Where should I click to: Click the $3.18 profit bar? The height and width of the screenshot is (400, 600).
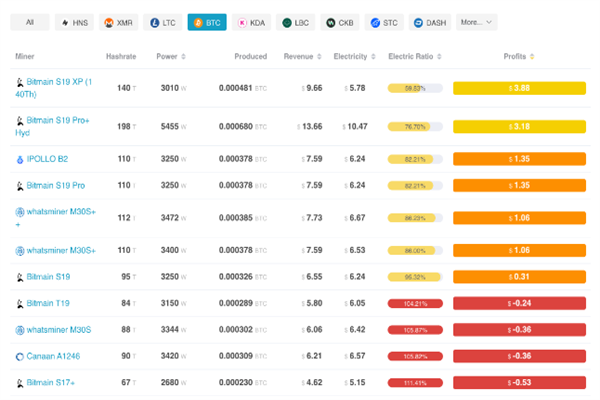519,127
